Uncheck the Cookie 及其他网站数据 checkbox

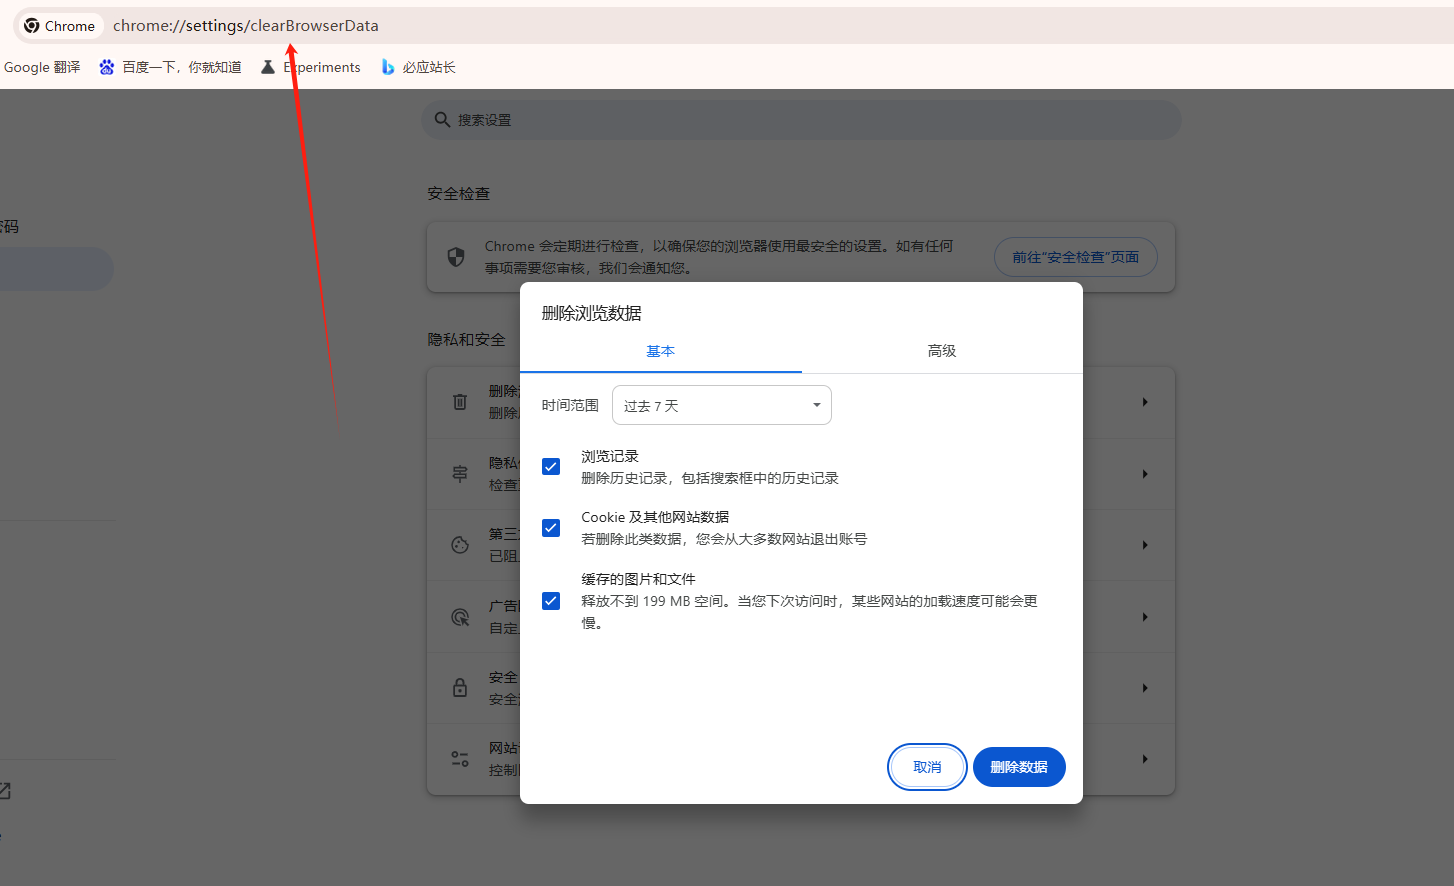[551, 528]
